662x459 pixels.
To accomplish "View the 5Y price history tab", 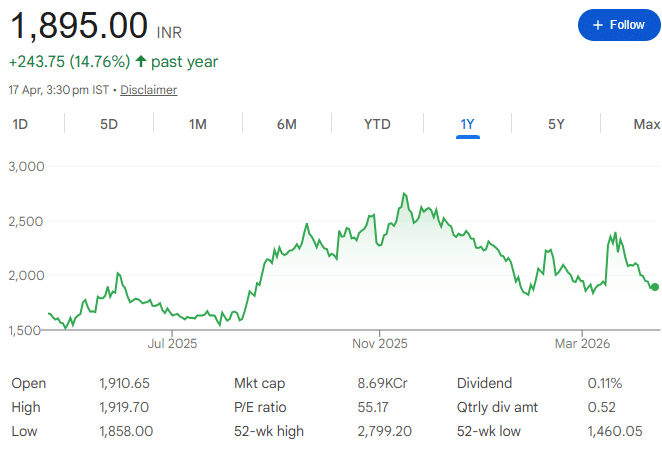I will point(556,124).
